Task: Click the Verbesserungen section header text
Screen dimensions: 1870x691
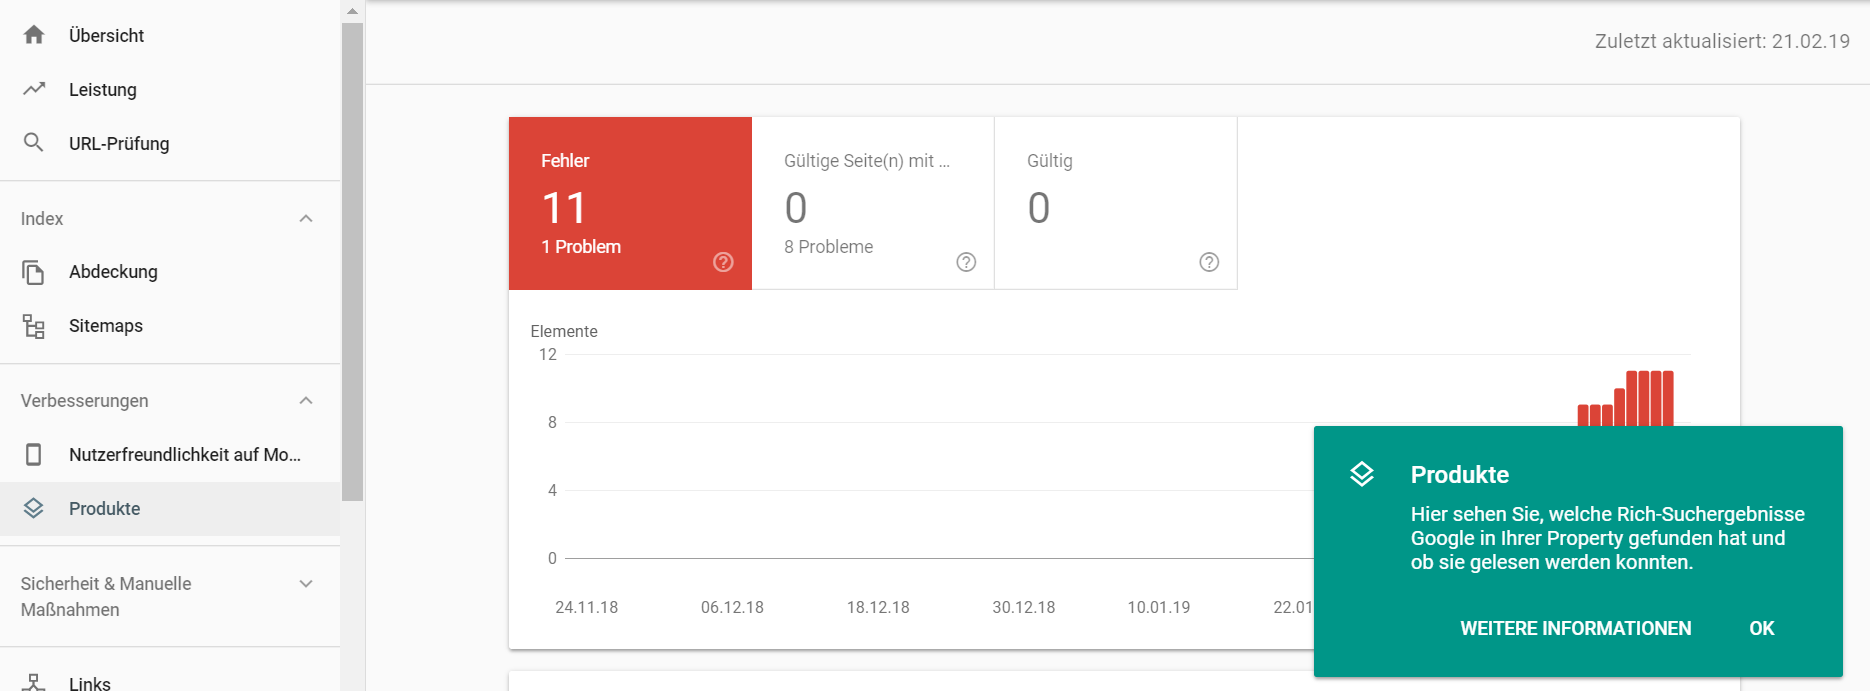Action: tap(85, 401)
